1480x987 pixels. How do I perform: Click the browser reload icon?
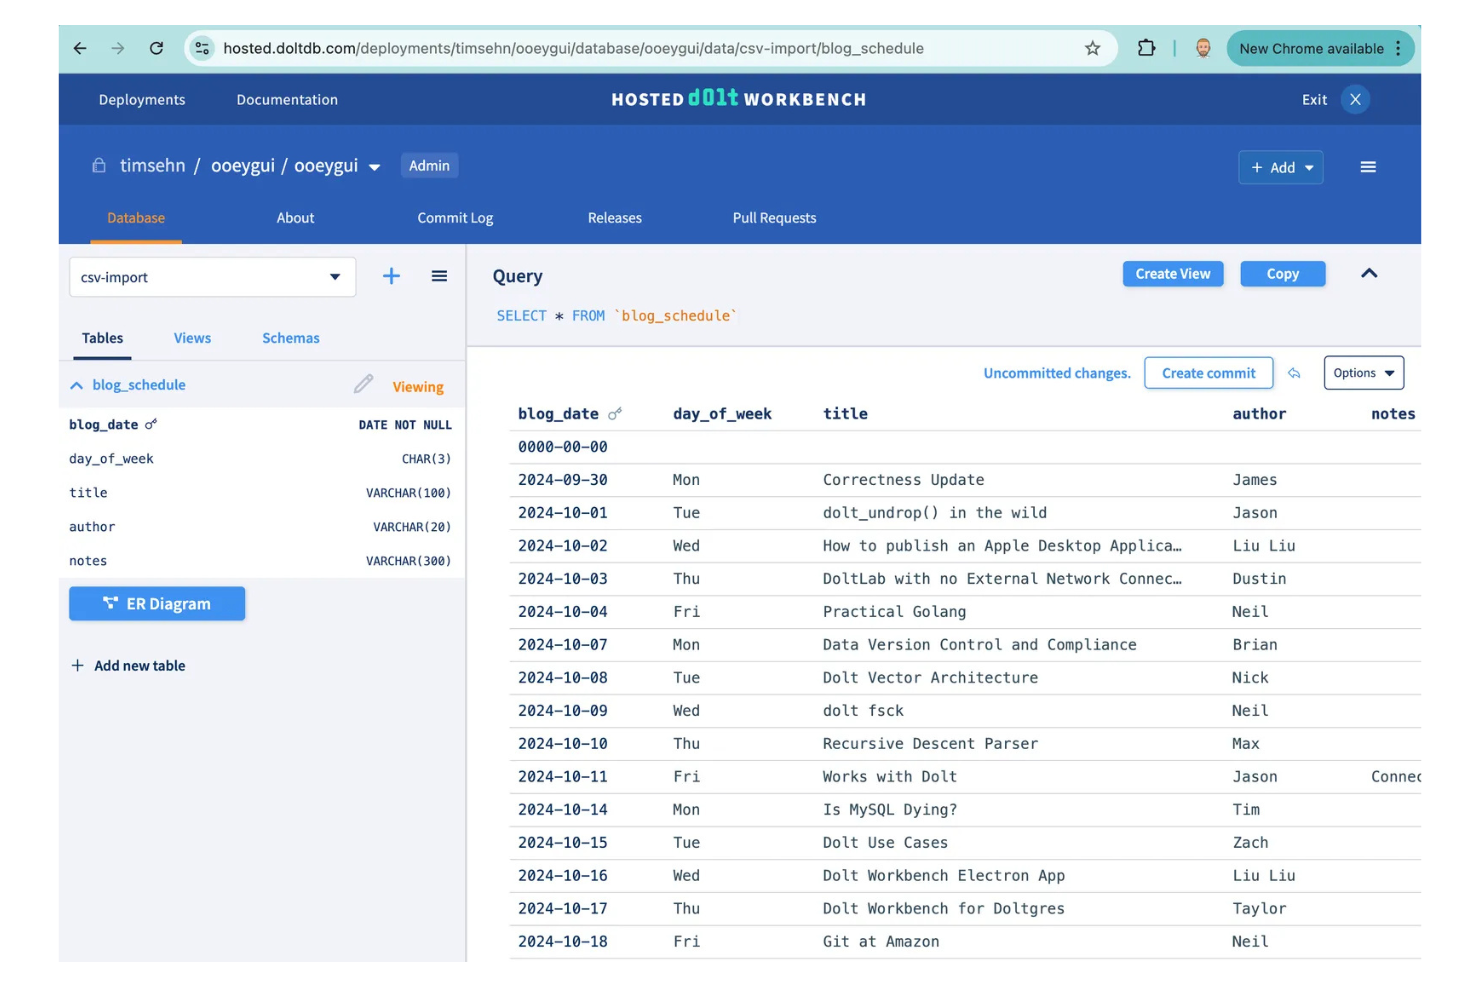156,48
